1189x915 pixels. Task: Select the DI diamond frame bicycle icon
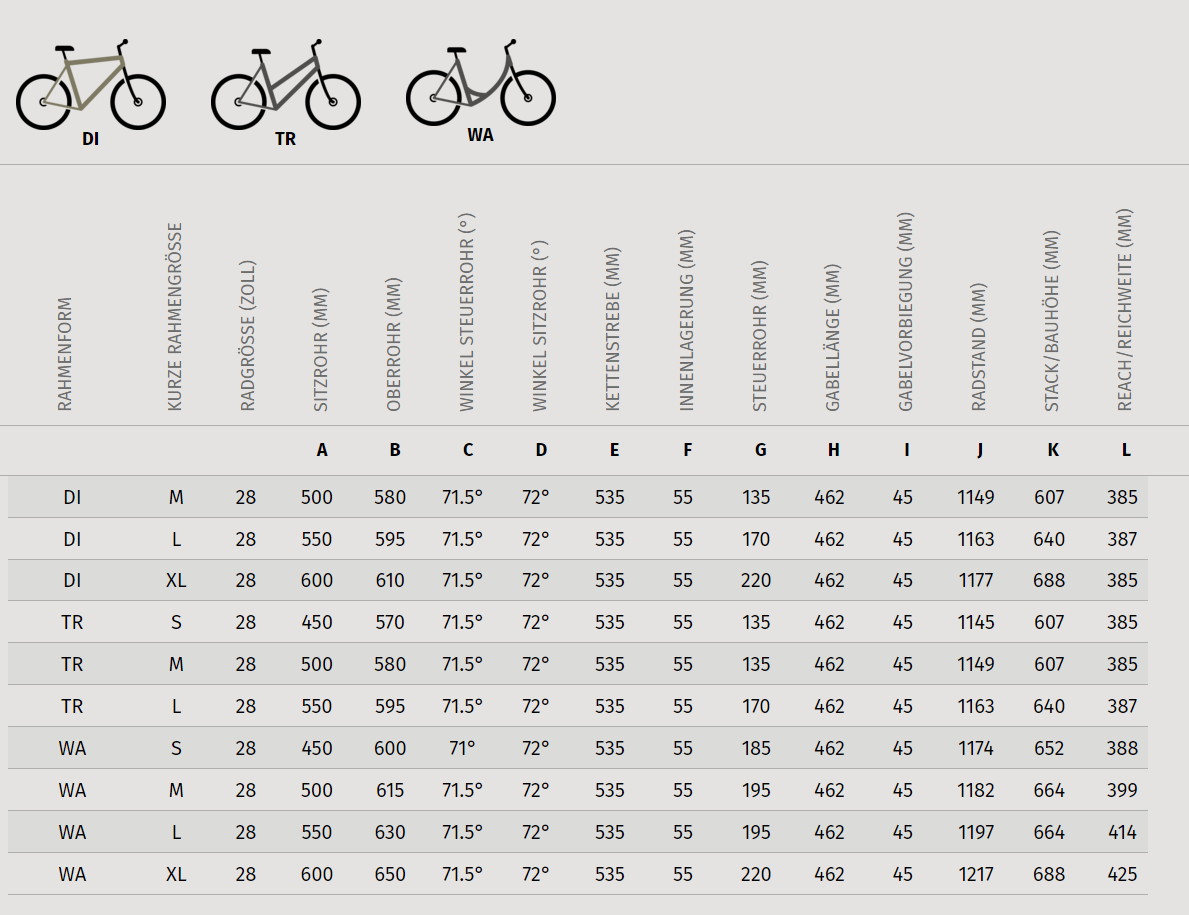pyautogui.click(x=90, y=84)
